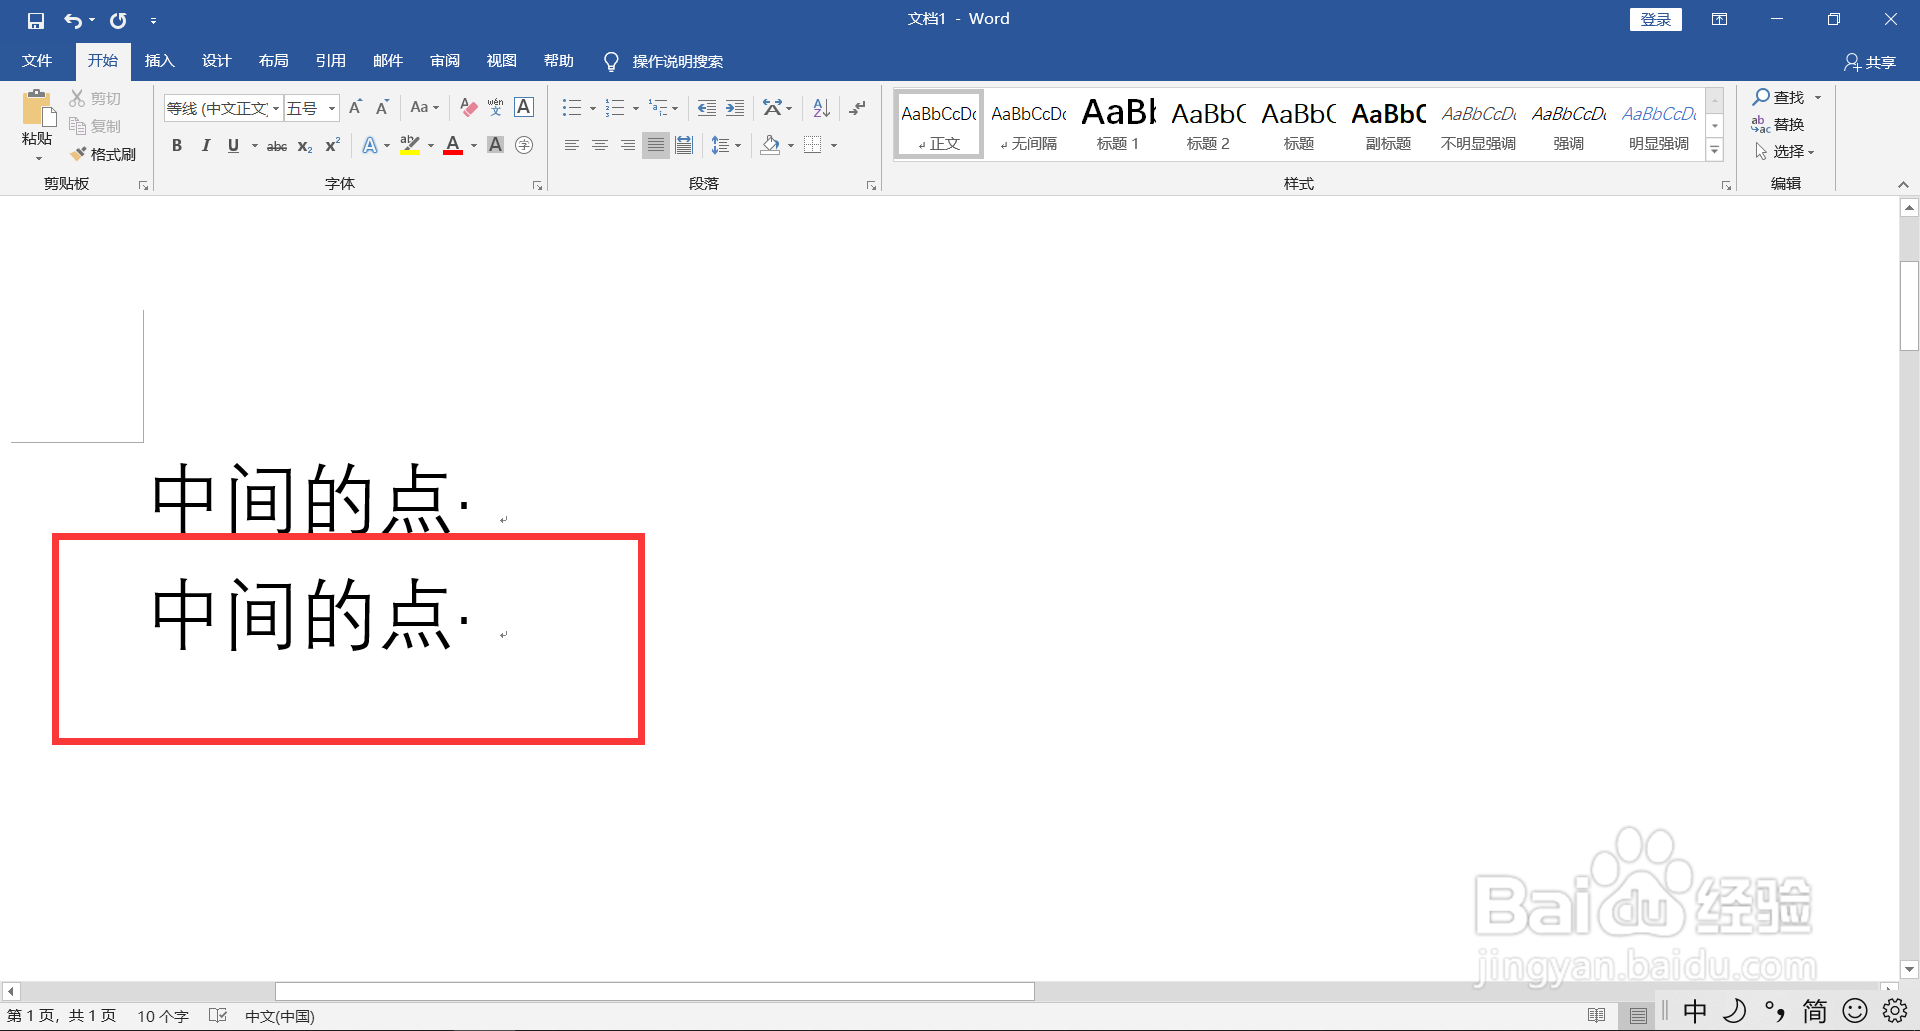Toggle character shading on text
The image size is (1920, 1031).
coord(495,146)
